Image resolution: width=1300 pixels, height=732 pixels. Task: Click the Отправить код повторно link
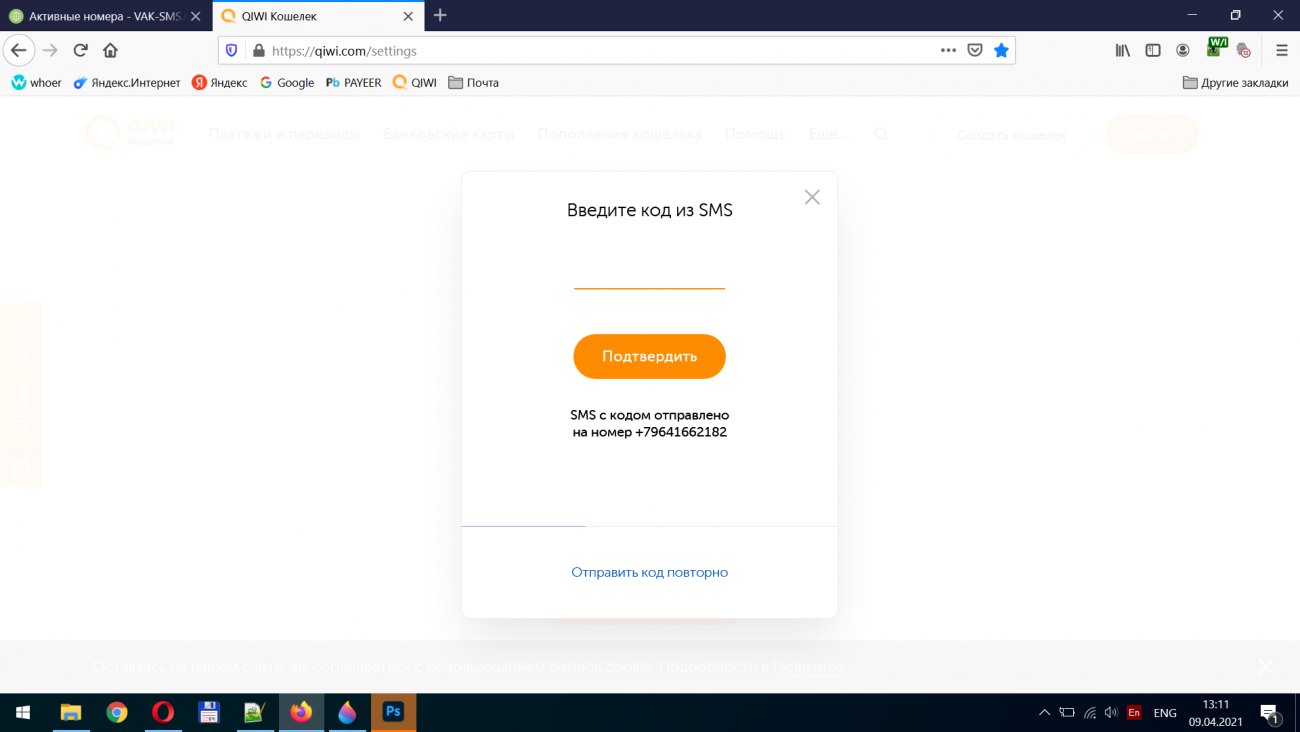649,573
